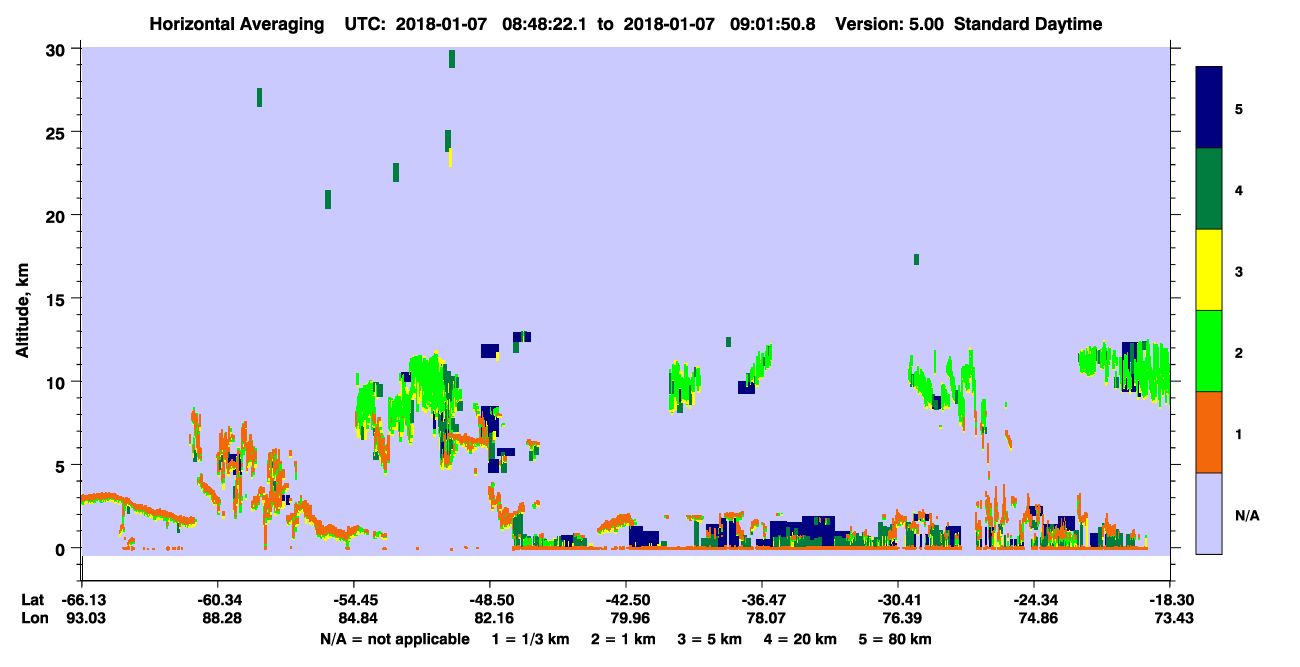Click the latitude label -60.34

click(x=217, y=600)
